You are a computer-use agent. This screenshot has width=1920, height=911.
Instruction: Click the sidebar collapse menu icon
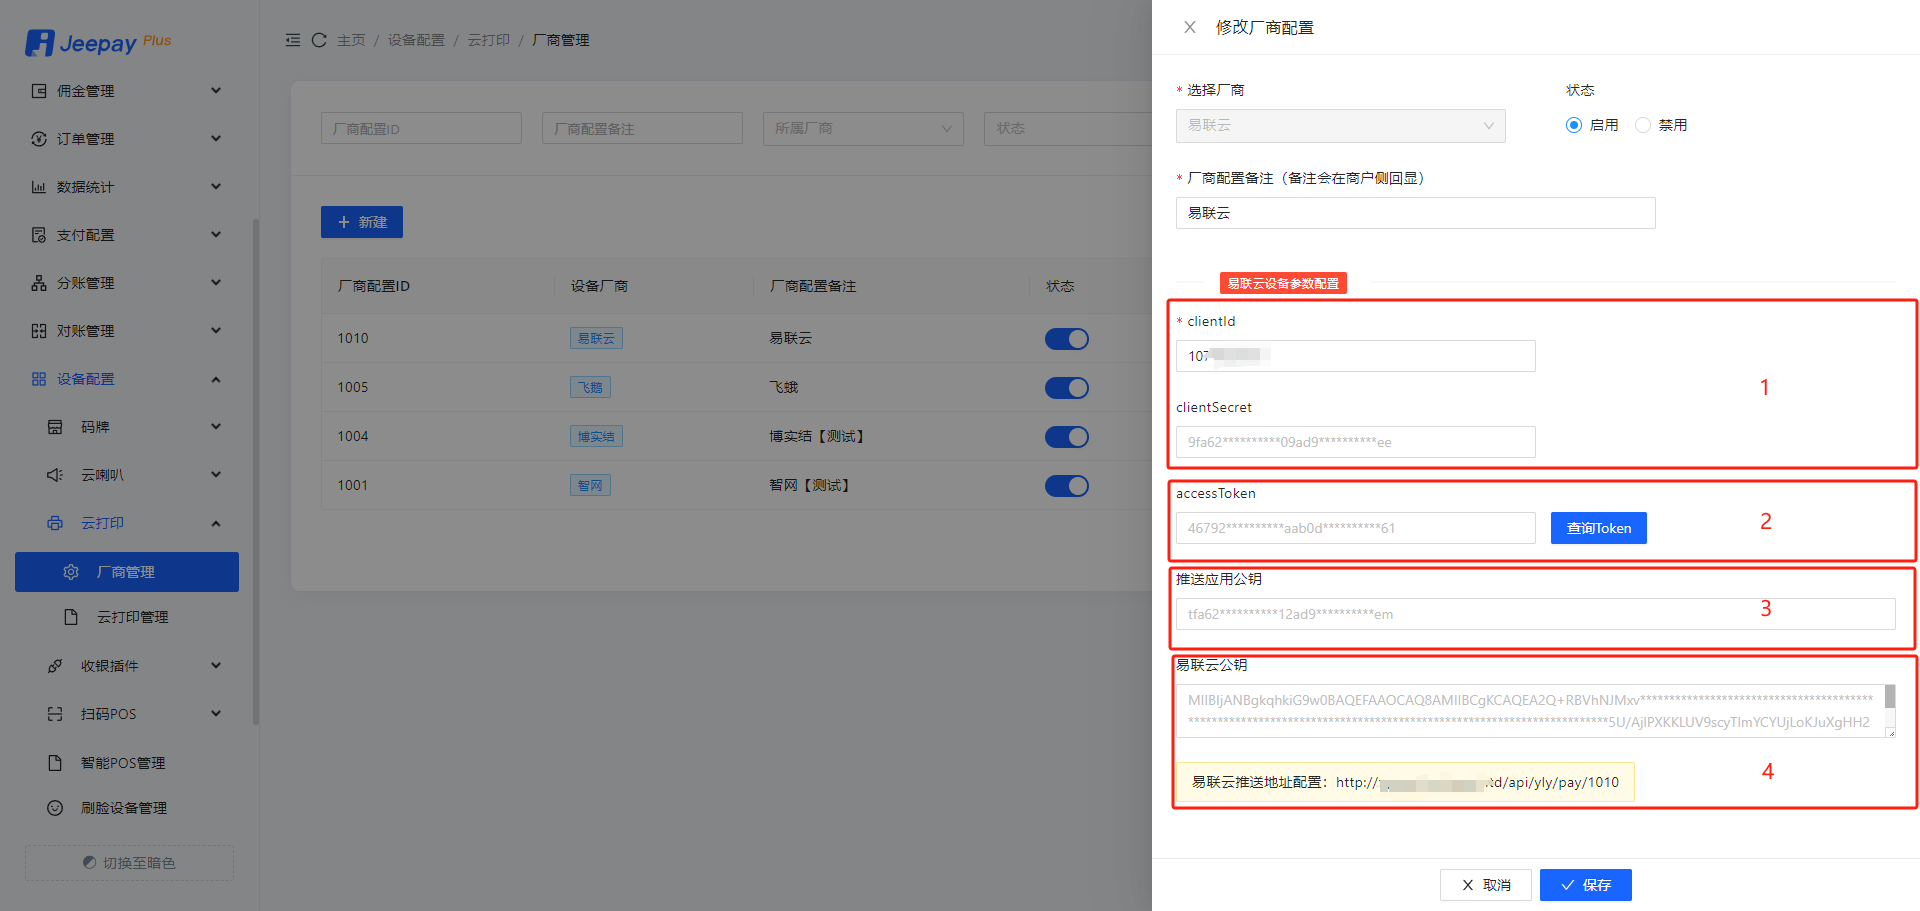[293, 40]
